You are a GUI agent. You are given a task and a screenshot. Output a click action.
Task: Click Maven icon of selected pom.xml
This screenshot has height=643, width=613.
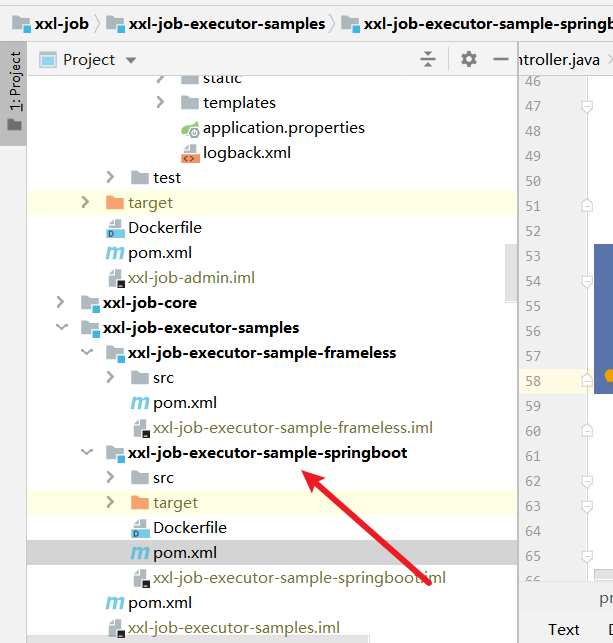point(140,553)
